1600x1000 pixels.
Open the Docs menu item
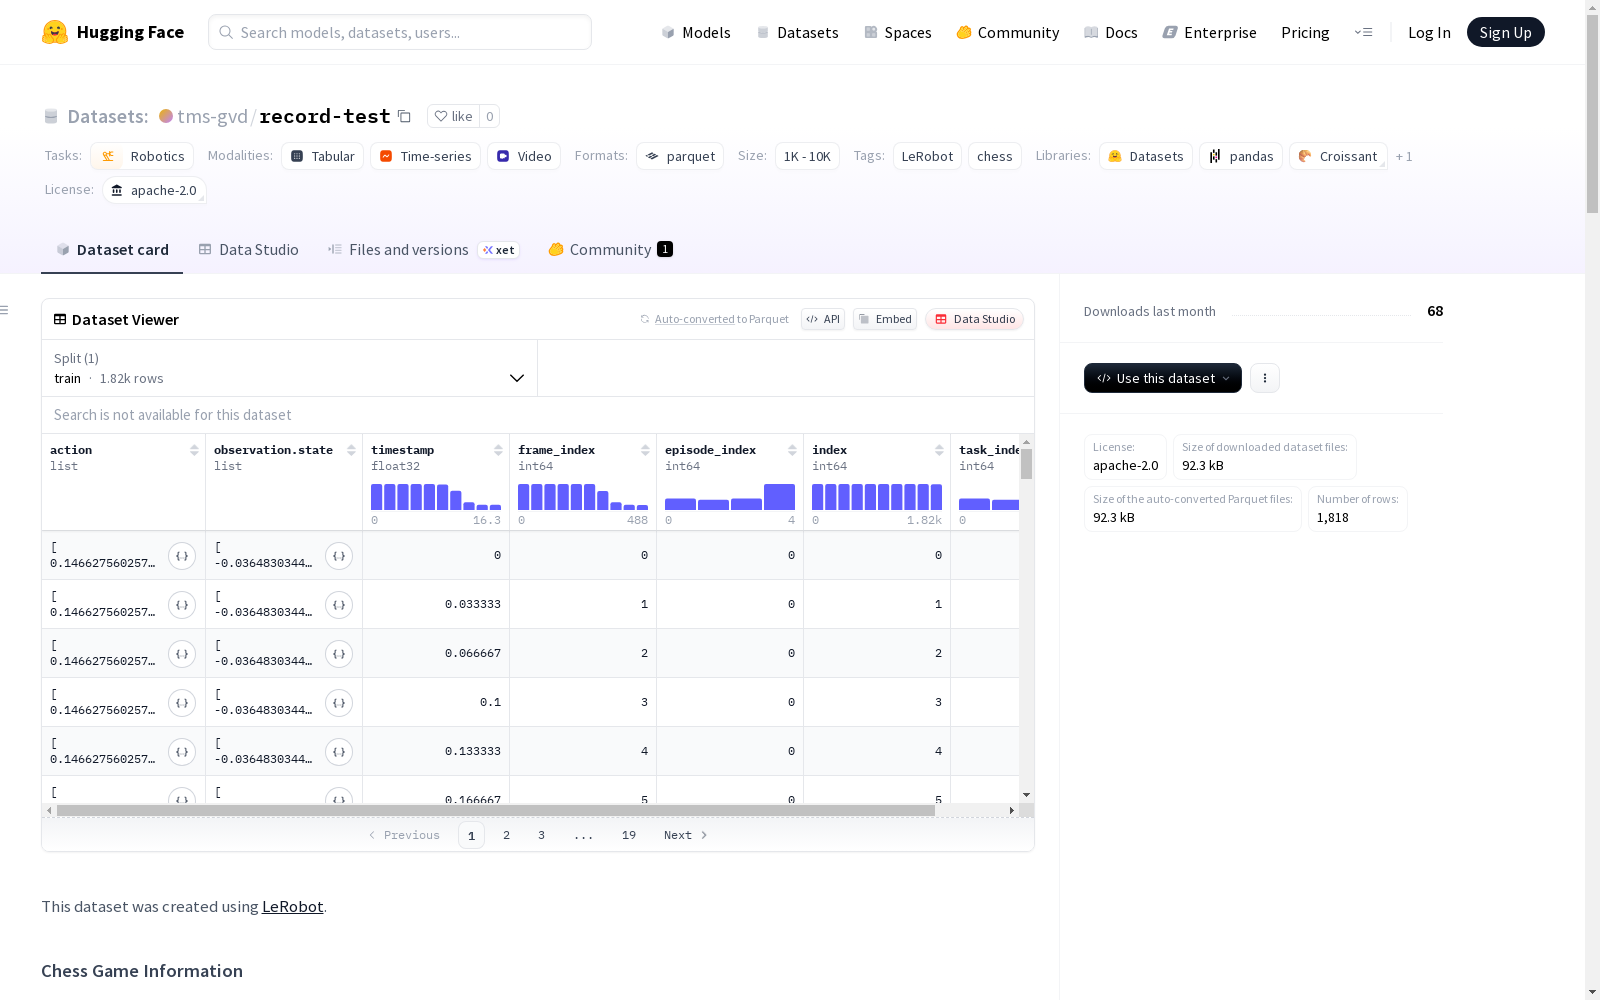(1111, 32)
